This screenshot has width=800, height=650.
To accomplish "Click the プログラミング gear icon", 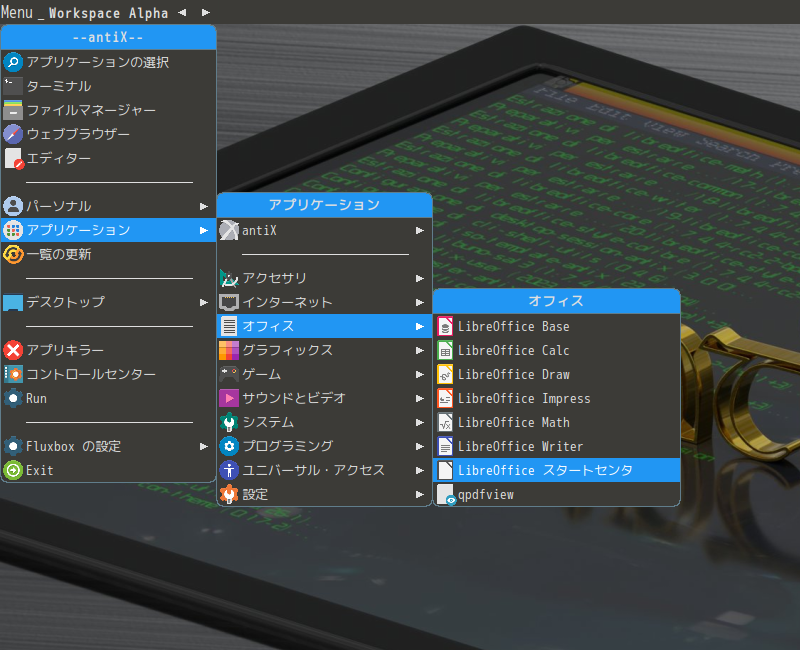I will pos(229,446).
